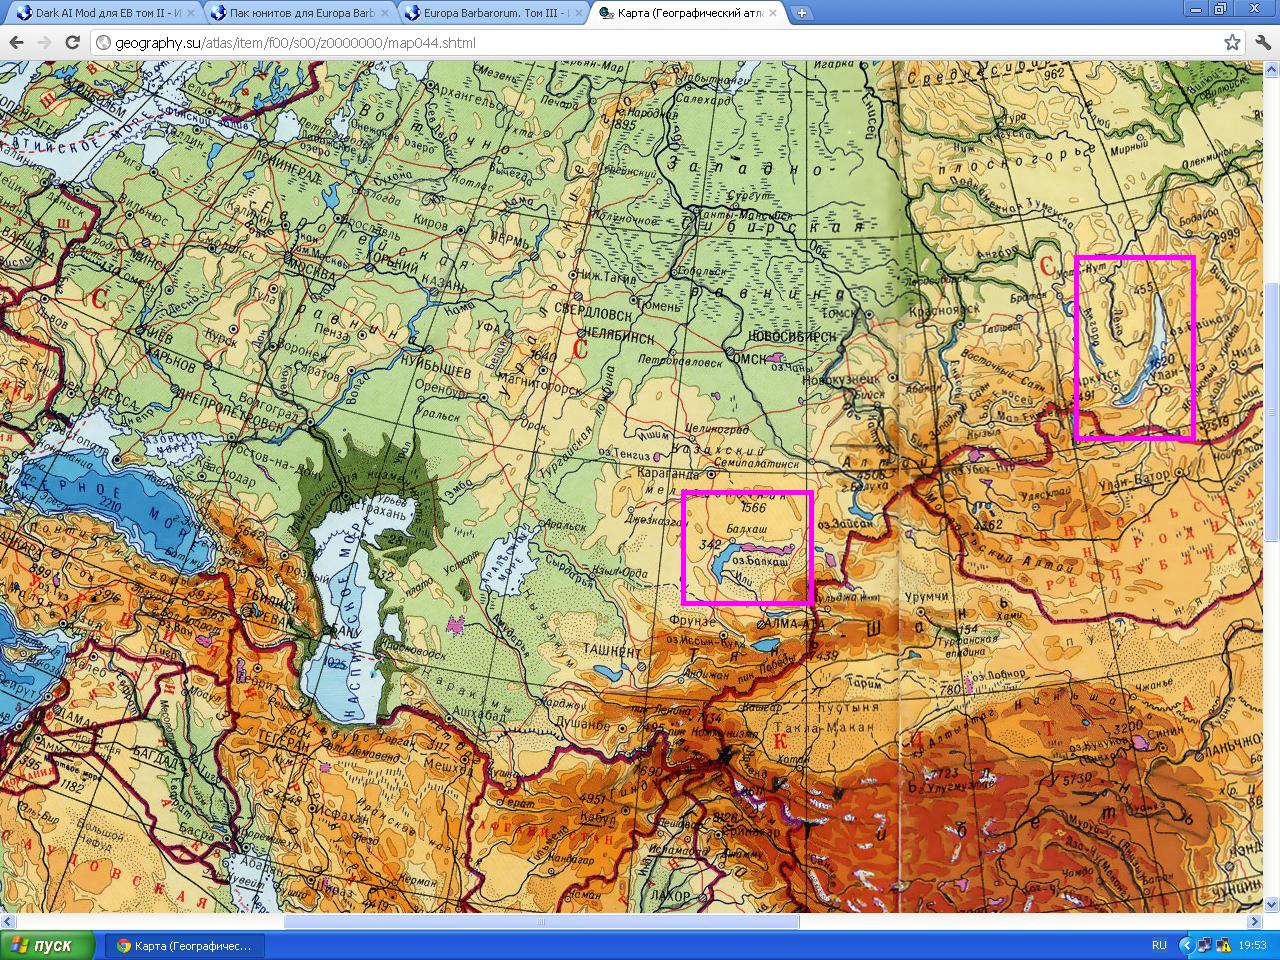Click the page icon in the address bar

coord(104,43)
